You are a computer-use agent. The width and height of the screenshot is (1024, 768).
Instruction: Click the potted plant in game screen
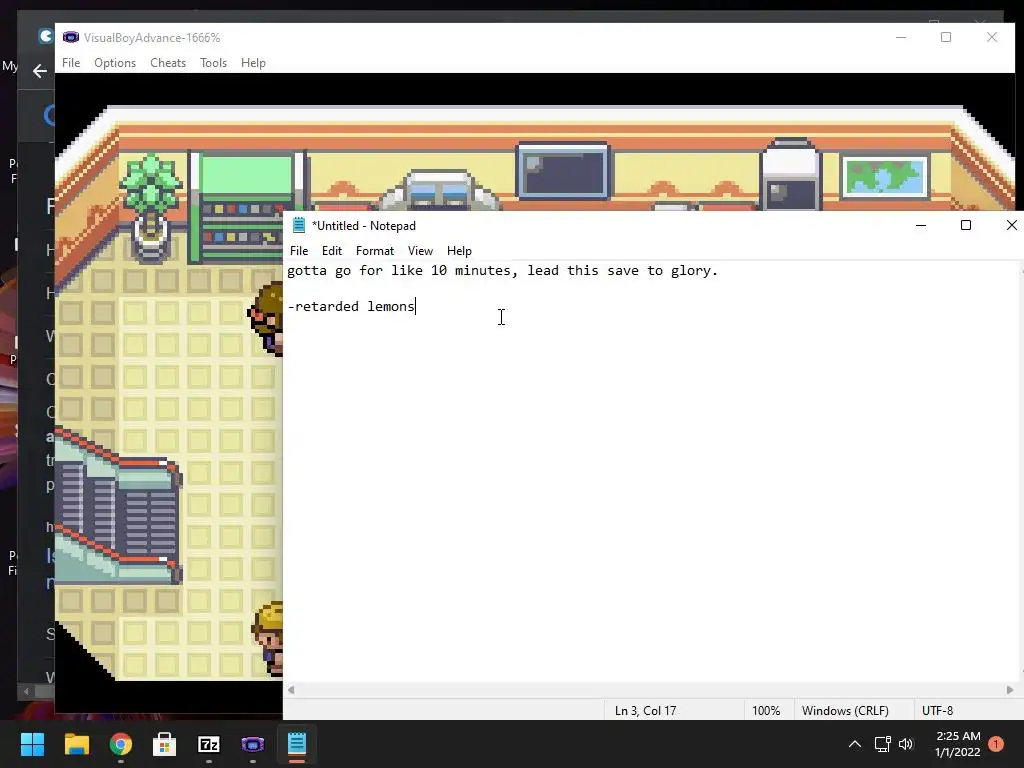tap(151, 206)
